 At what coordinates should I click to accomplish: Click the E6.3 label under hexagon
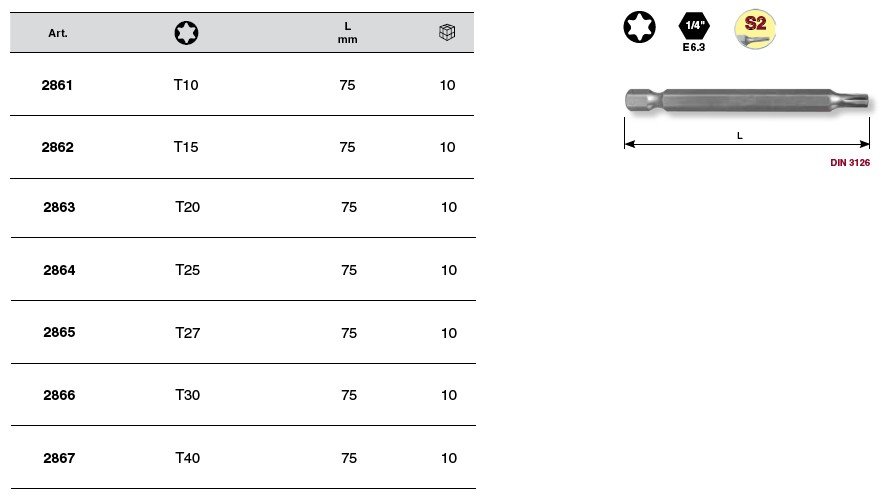pyautogui.click(x=694, y=48)
